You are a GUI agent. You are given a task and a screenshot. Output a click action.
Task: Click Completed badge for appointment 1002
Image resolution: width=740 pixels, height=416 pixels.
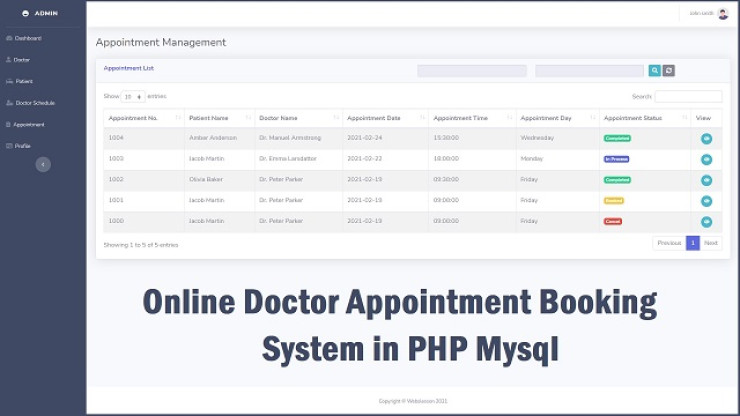tap(617, 180)
